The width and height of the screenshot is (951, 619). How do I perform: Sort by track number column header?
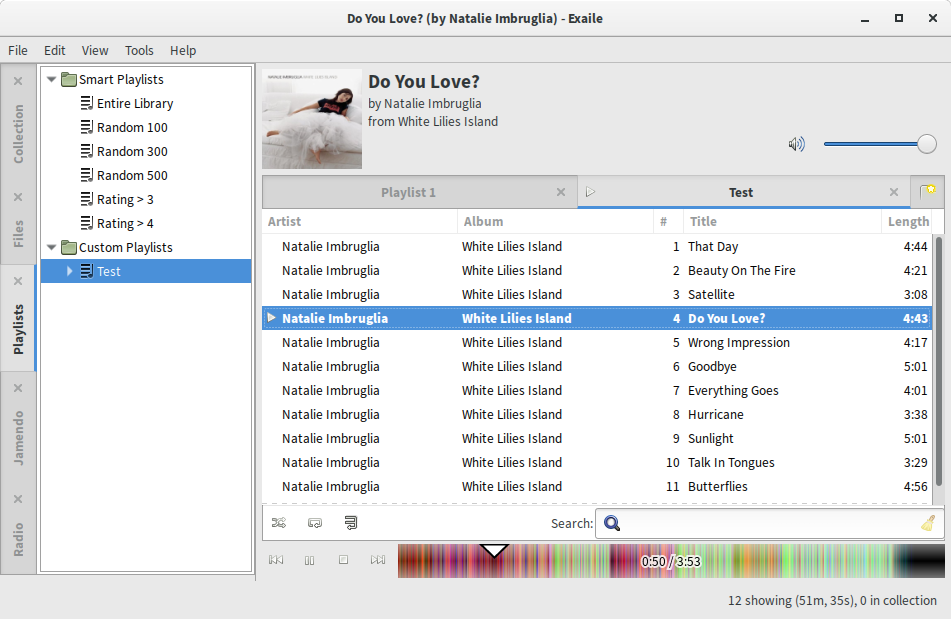click(668, 221)
